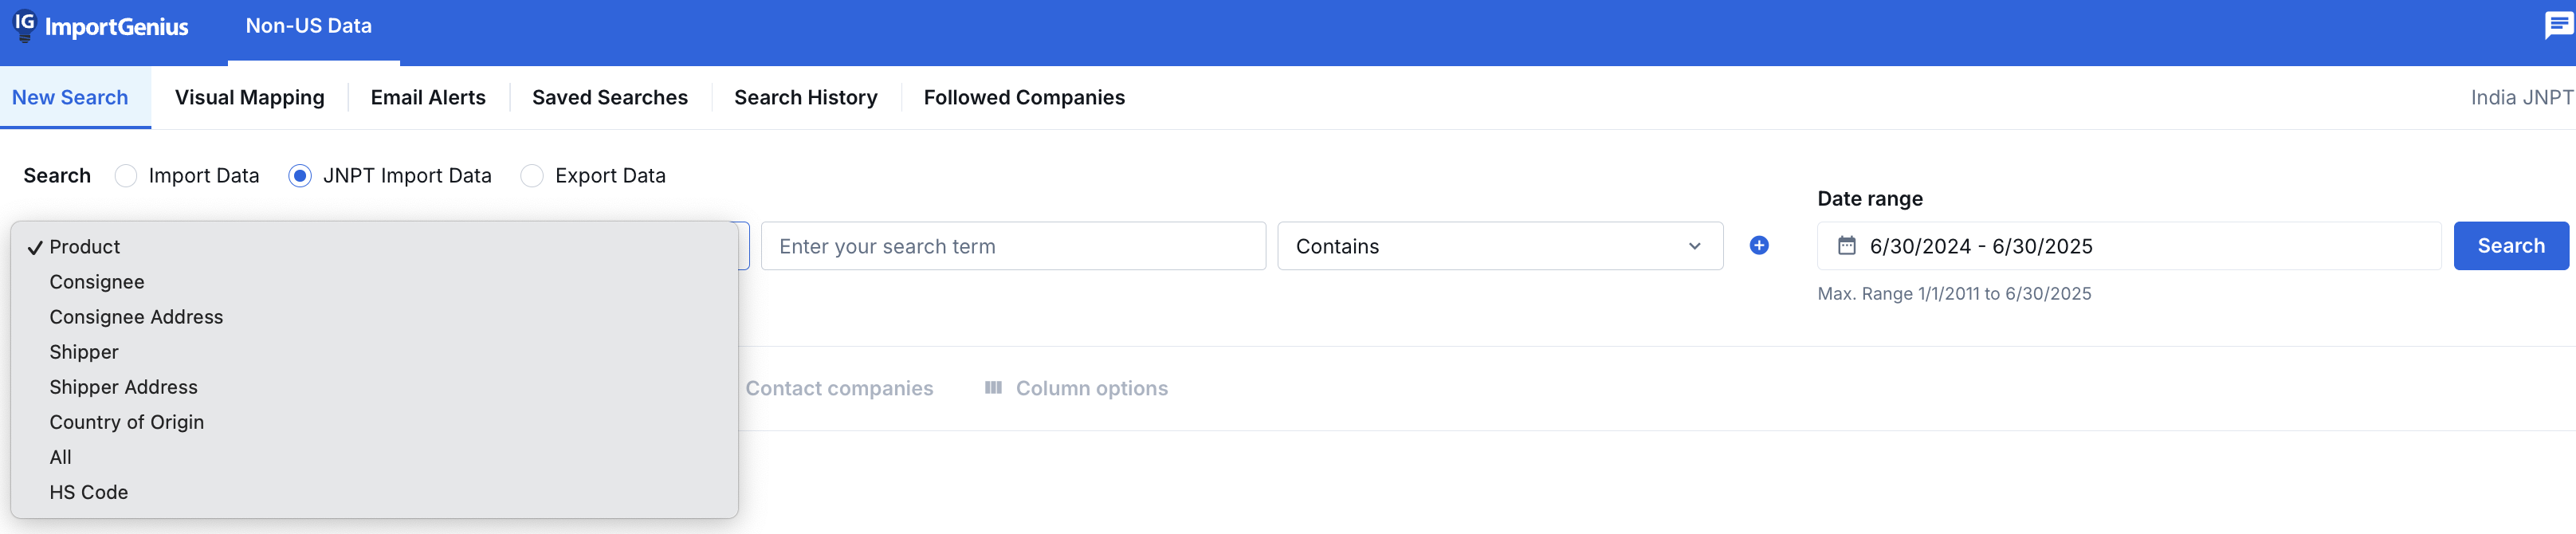Click the search term input field
The image size is (2576, 534).
pos(1012,246)
